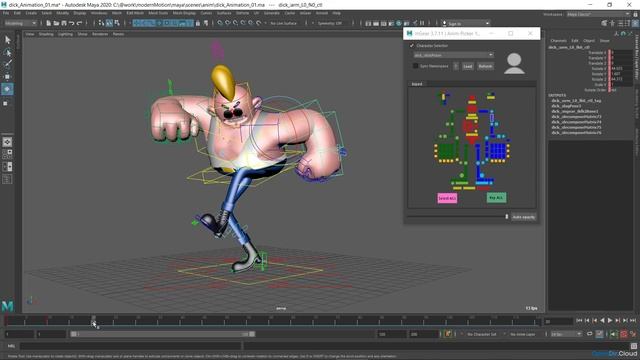Open the File menu
The height and width of the screenshot is (360, 640).
tap(6, 13)
